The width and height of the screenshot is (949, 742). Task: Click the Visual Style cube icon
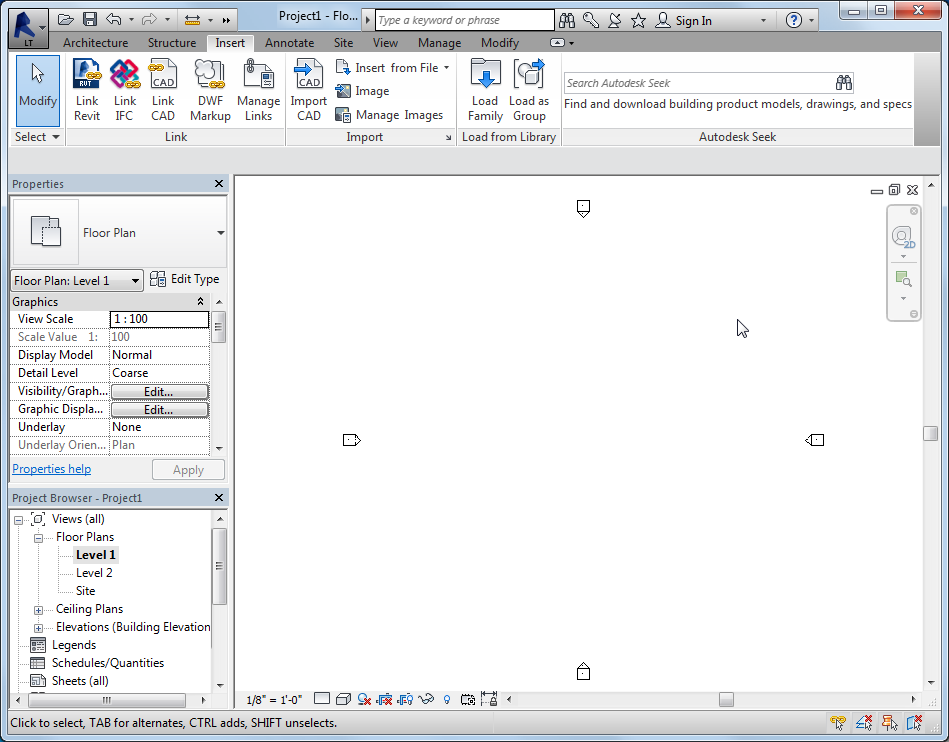(x=343, y=699)
